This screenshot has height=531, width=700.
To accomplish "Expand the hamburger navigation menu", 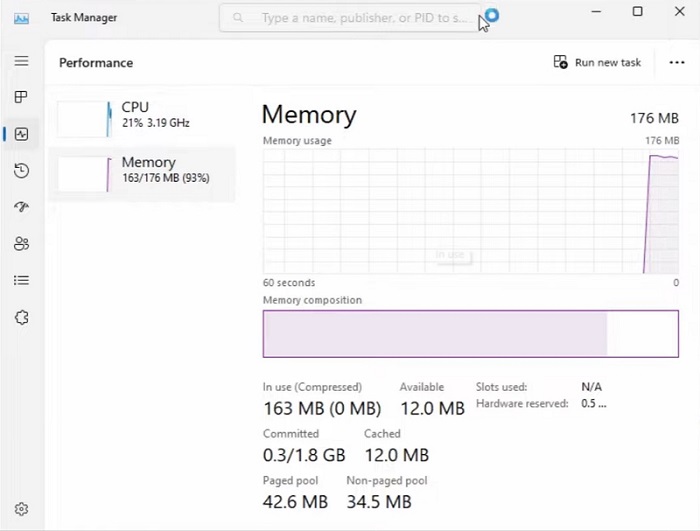I will [21, 61].
